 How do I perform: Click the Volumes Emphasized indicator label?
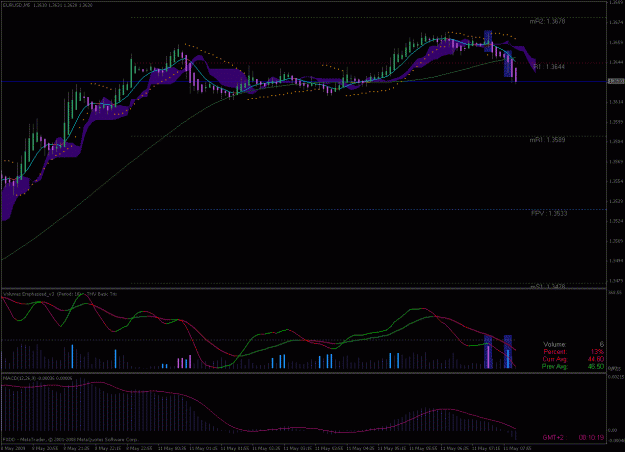click(60, 294)
